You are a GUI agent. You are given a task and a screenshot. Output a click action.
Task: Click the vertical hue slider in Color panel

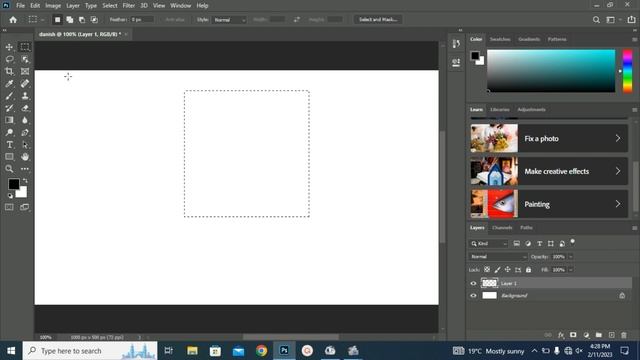tap(627, 71)
